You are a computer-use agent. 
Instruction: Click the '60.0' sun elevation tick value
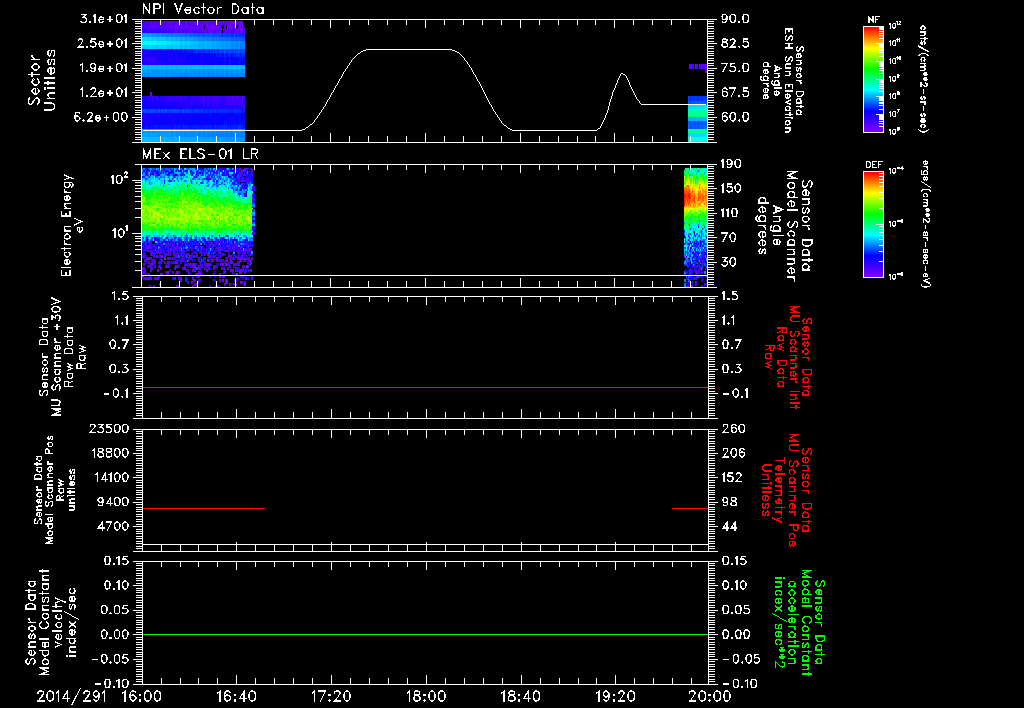click(x=735, y=118)
